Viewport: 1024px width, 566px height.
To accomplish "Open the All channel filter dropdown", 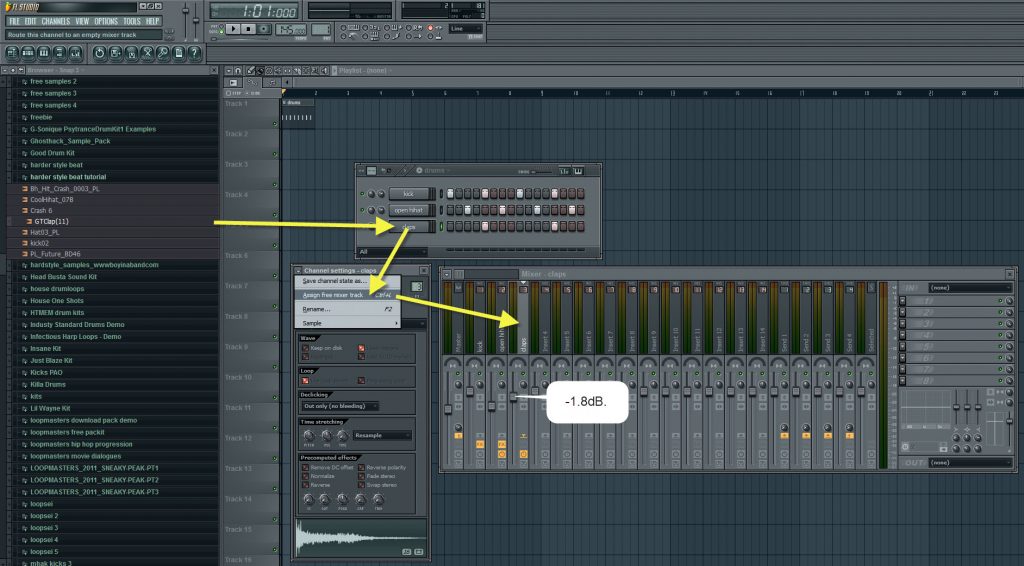I will (x=392, y=251).
